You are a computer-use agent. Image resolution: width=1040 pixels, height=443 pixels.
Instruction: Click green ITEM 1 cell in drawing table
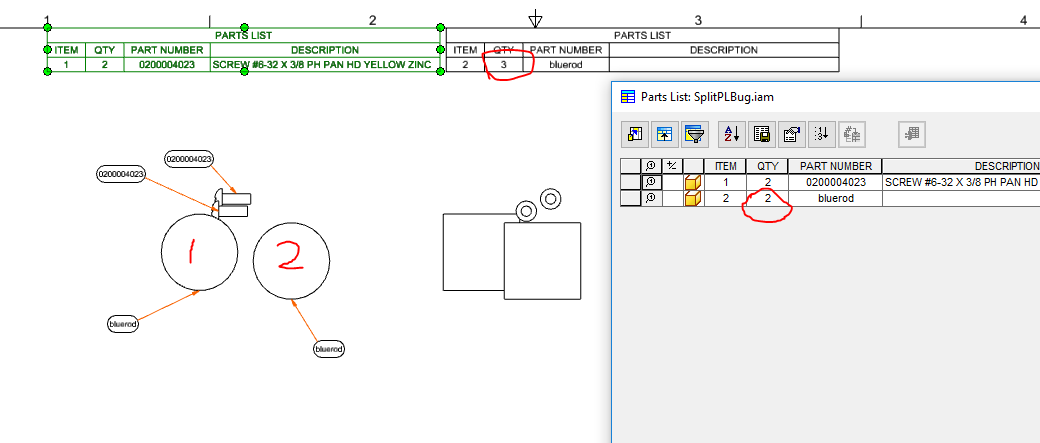[x=66, y=64]
